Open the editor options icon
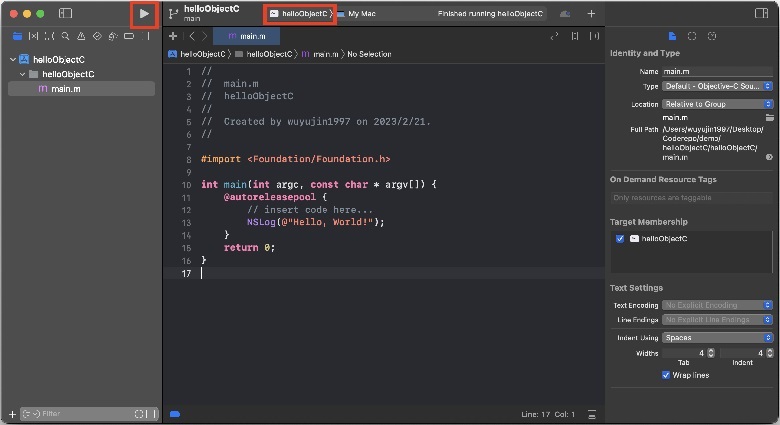The height and width of the screenshot is (425, 780). point(575,36)
